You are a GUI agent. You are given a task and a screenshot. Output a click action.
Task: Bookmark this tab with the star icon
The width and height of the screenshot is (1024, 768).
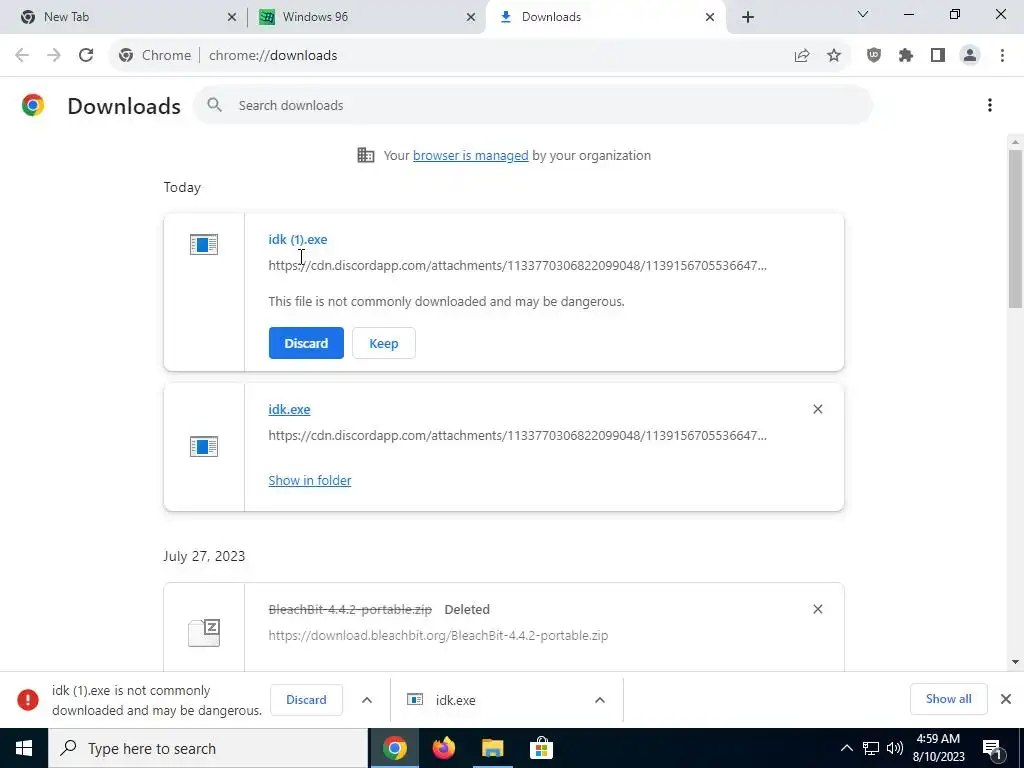point(834,56)
